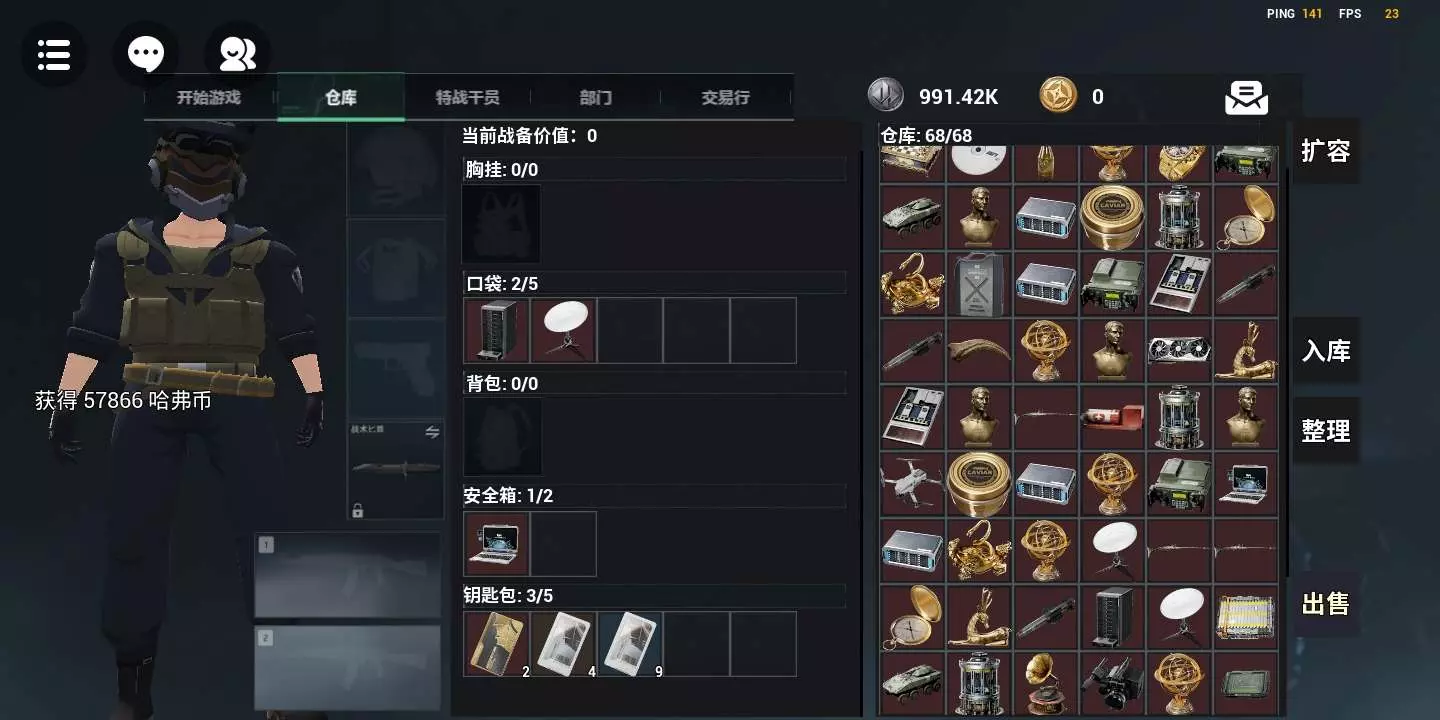Open the mailbox envelope icon
The width and height of the screenshot is (1440, 720).
(1246, 97)
